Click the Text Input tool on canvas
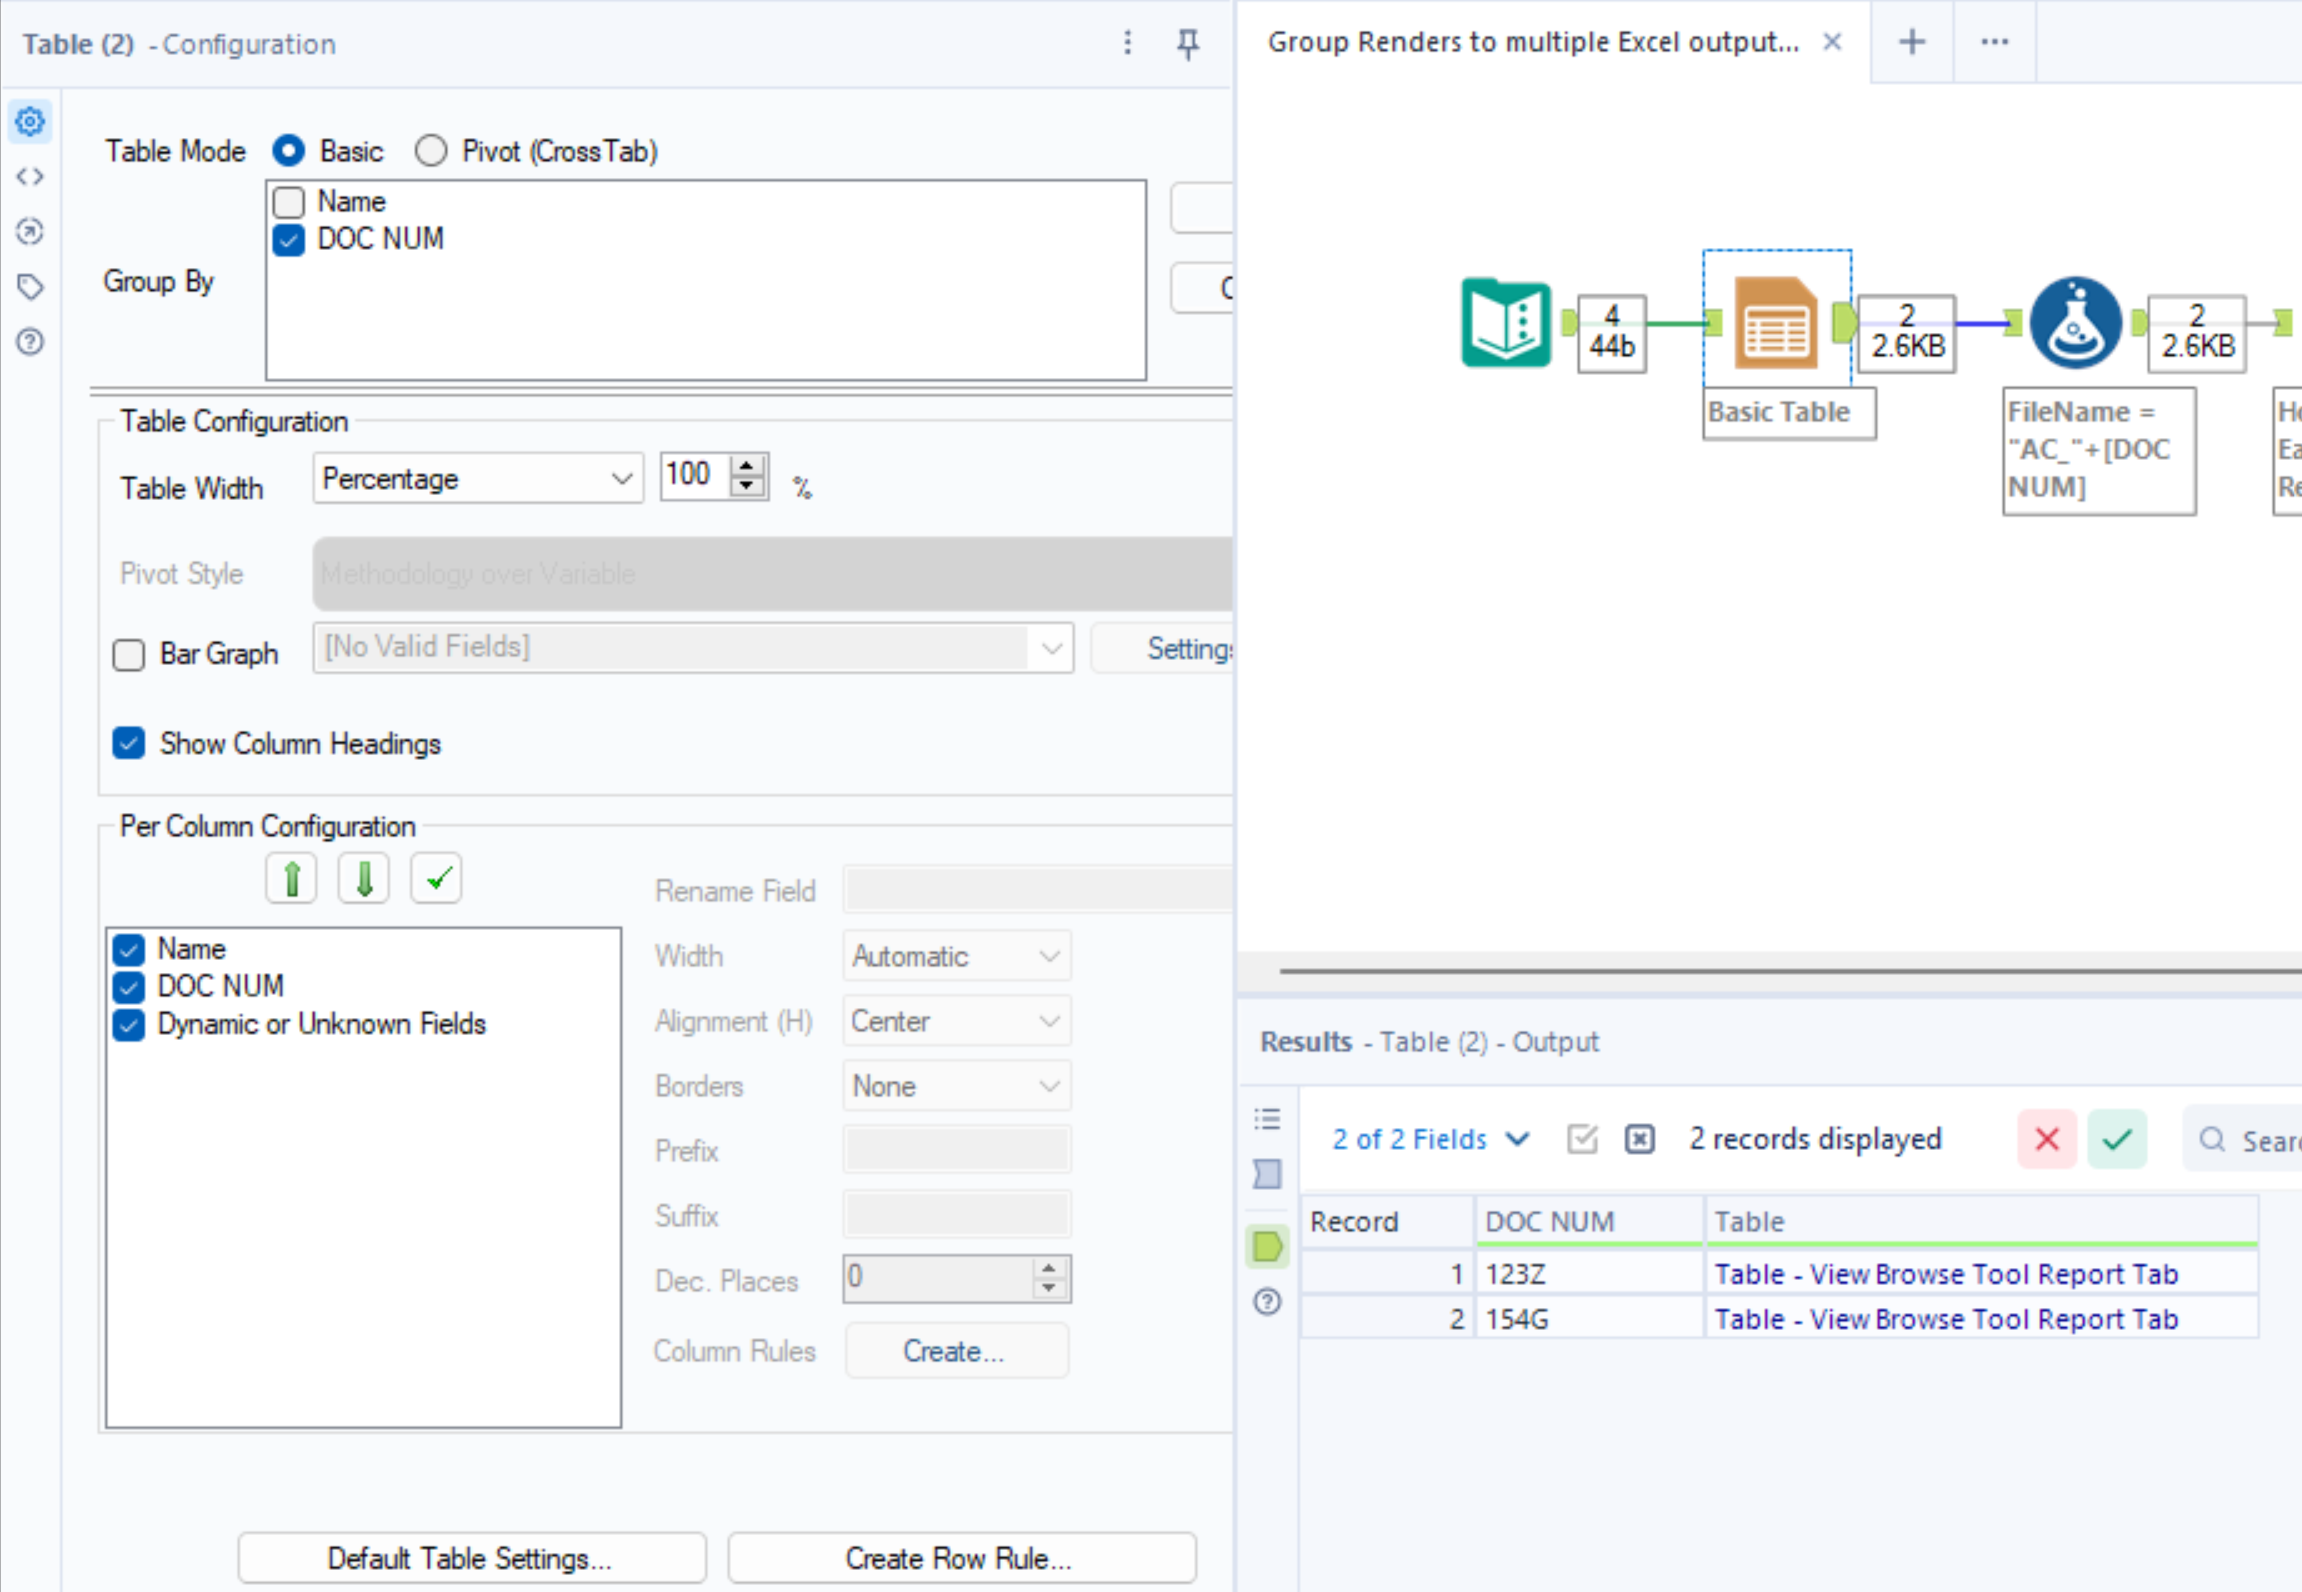 click(x=1505, y=322)
